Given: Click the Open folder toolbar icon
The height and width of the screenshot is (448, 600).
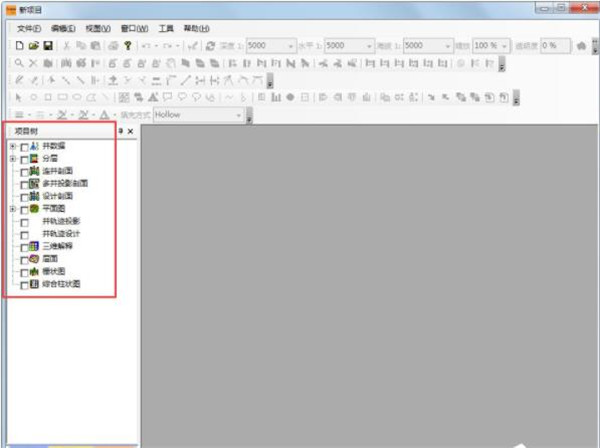Looking at the screenshot, I should tap(33, 46).
